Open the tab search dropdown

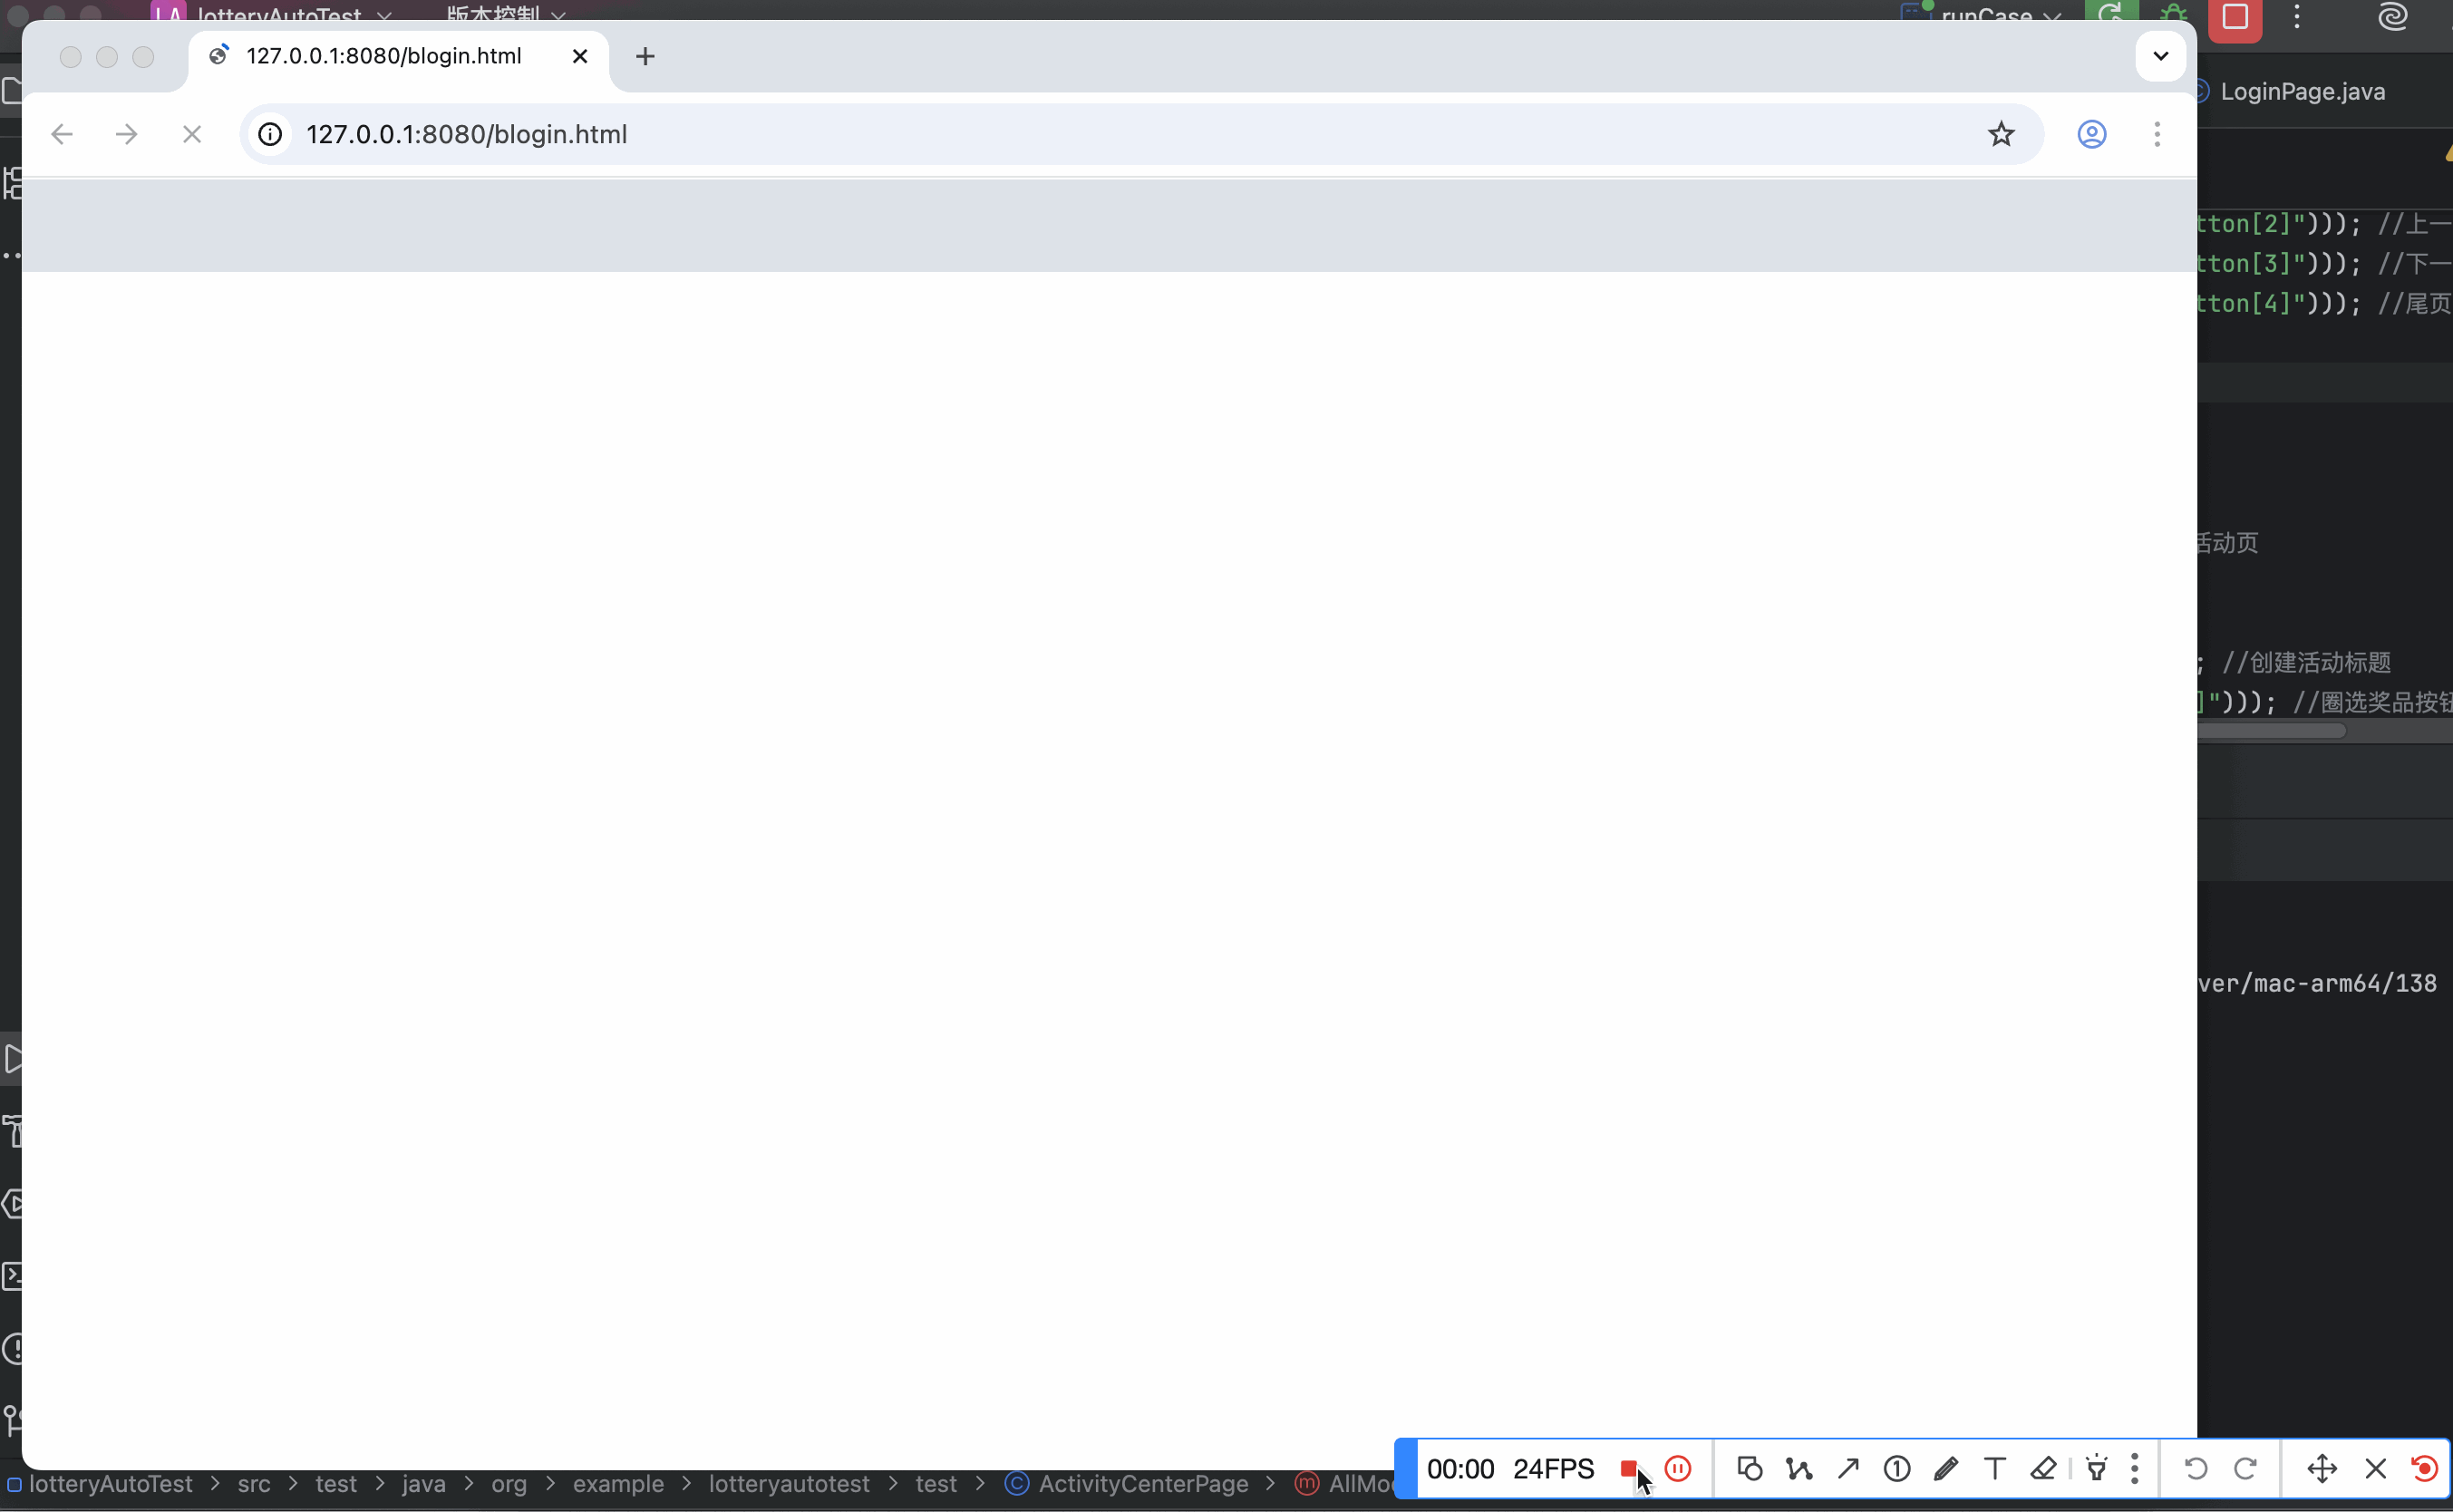pyautogui.click(x=2160, y=56)
